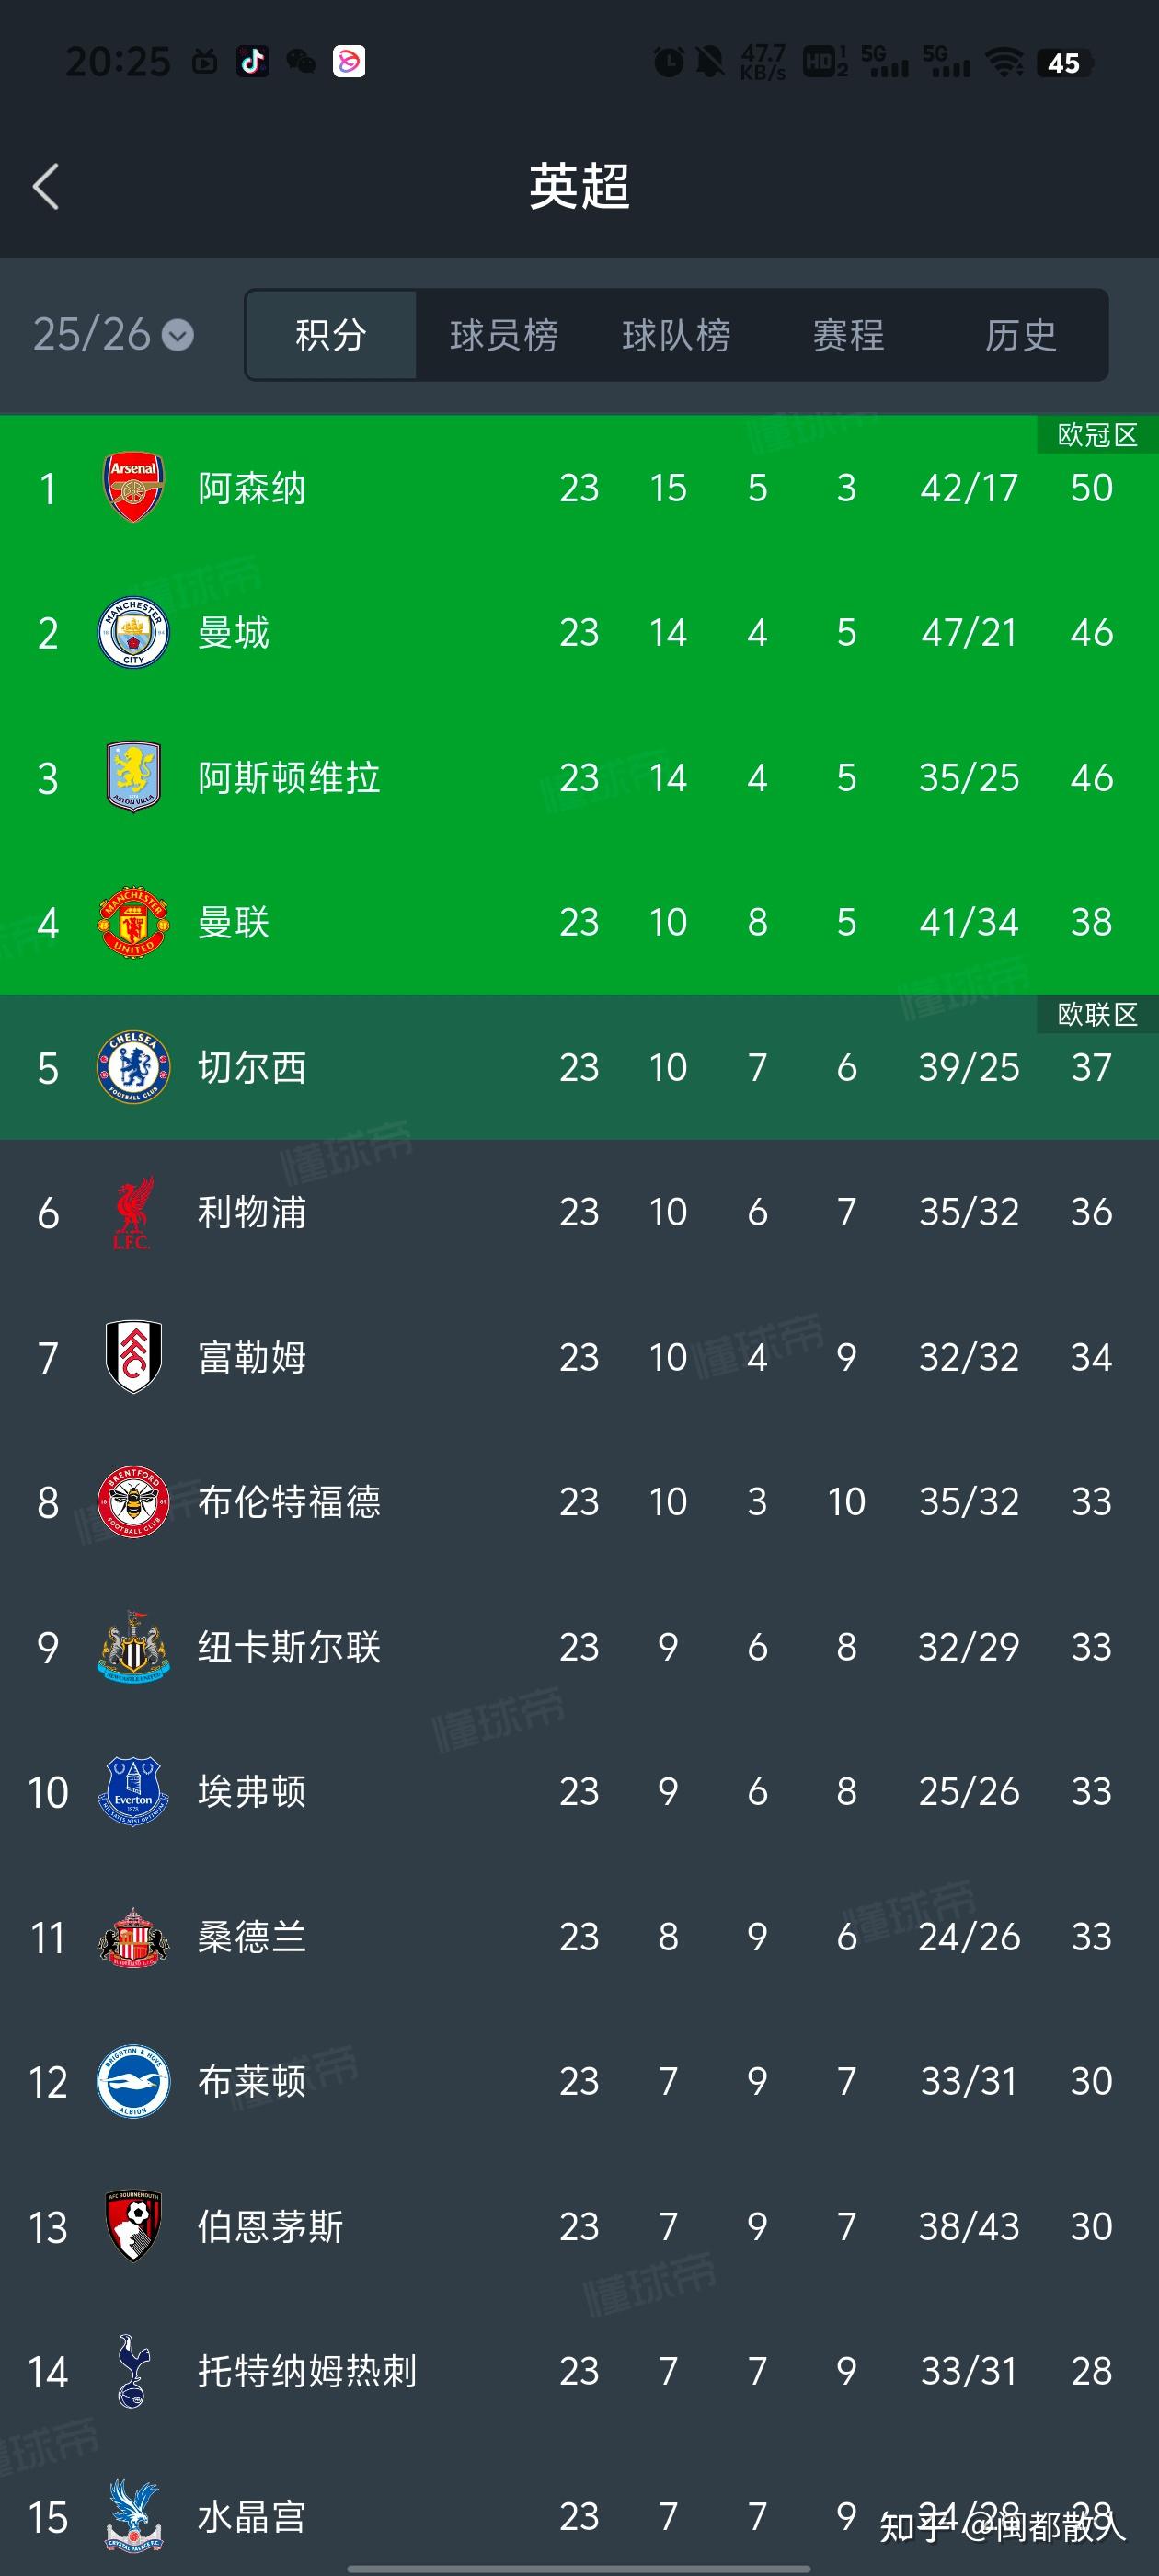Tap the Brighton badge
The image size is (1159, 2576).
[x=133, y=2082]
